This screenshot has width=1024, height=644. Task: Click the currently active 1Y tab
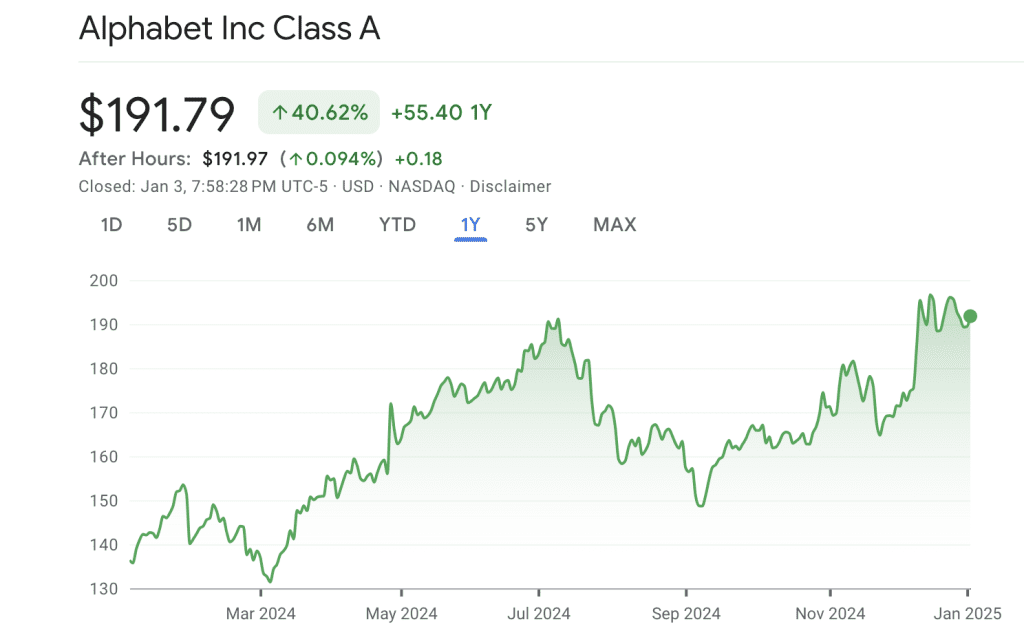(x=470, y=225)
